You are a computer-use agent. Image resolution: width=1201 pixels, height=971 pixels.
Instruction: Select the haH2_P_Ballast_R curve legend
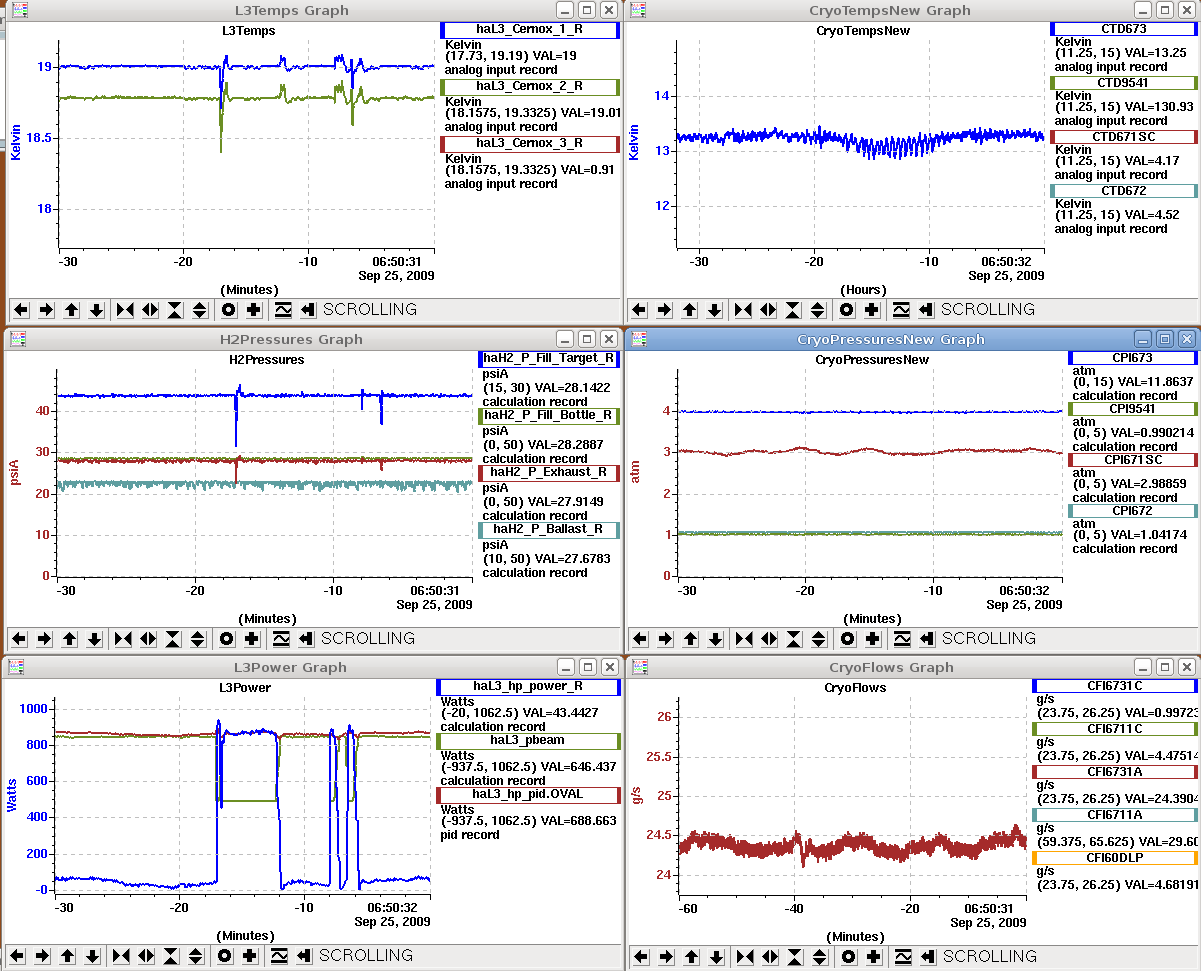pyautogui.click(x=549, y=529)
